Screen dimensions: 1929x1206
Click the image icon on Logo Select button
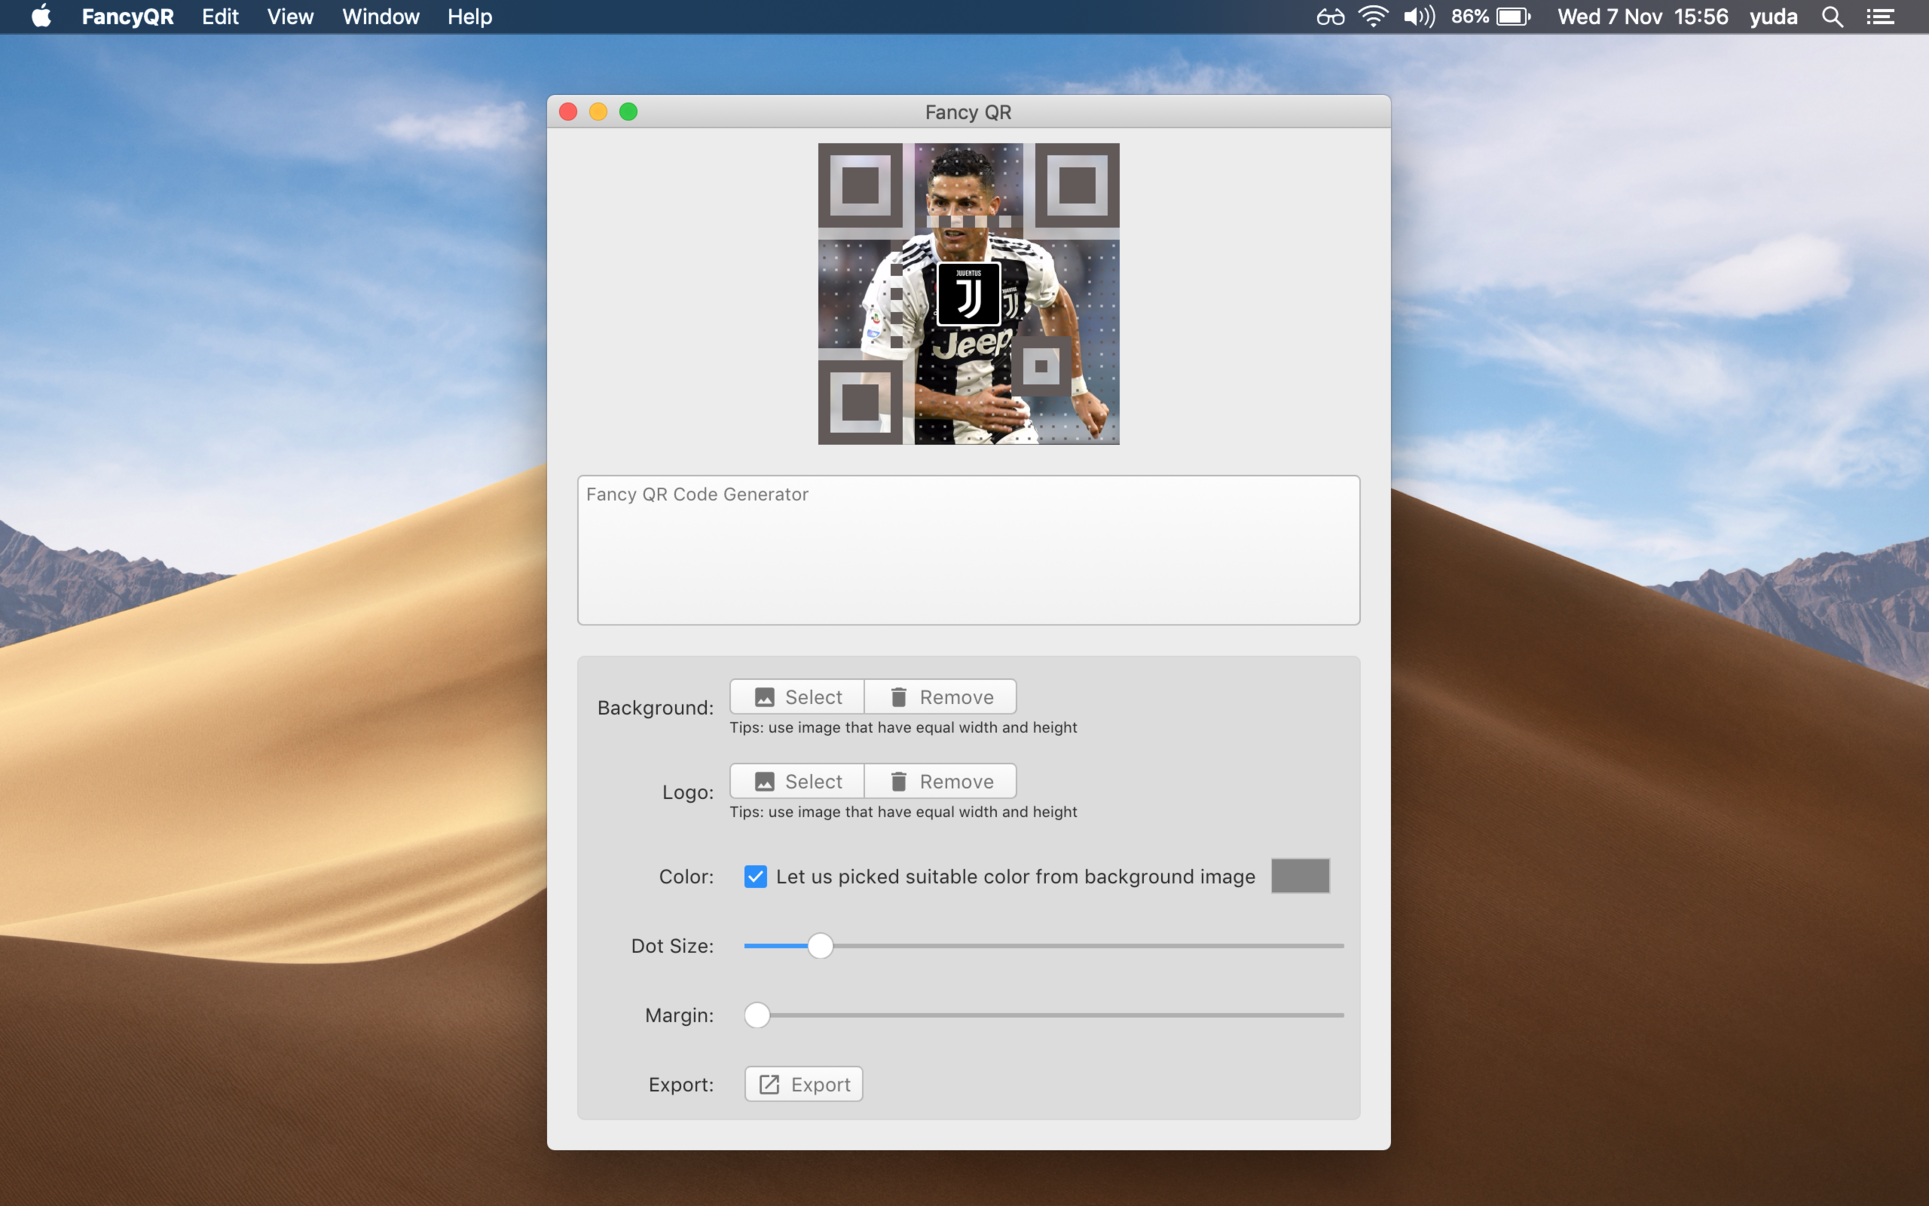pyautogui.click(x=764, y=781)
